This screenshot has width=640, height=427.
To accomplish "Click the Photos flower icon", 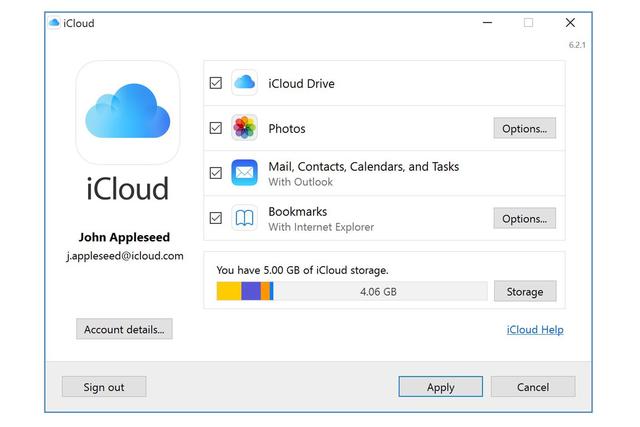I will click(245, 128).
